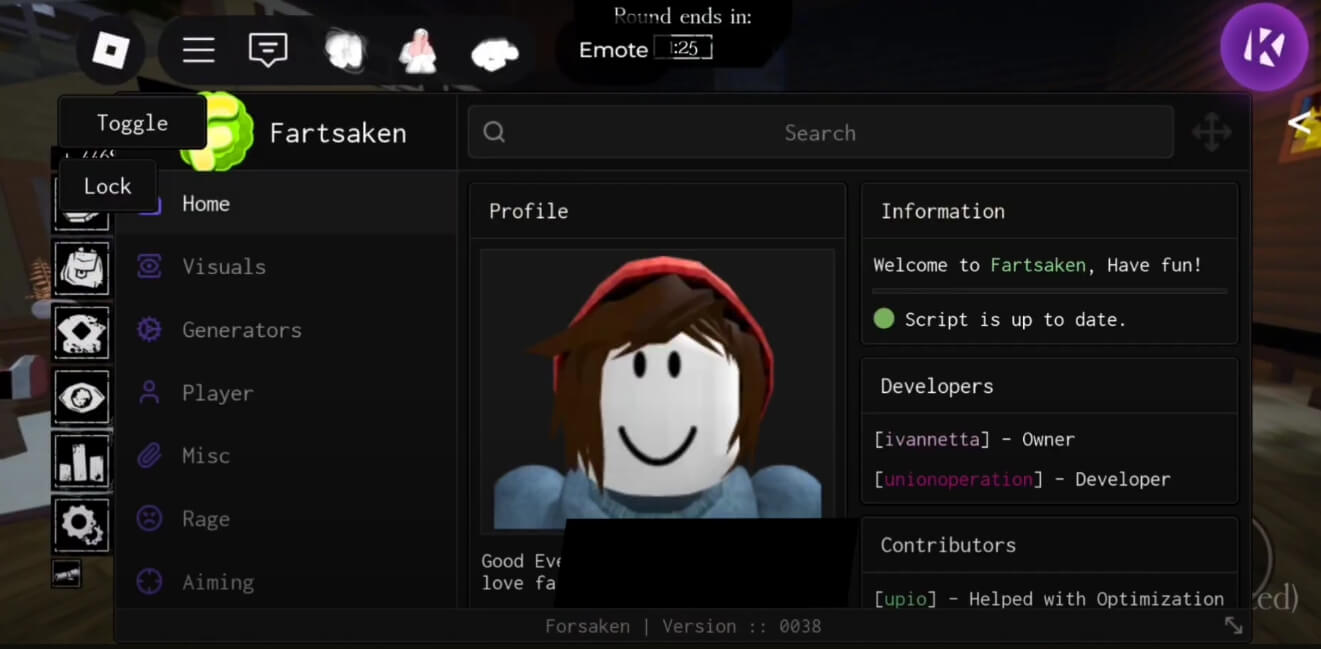Focus the Search input field

[x=821, y=133]
